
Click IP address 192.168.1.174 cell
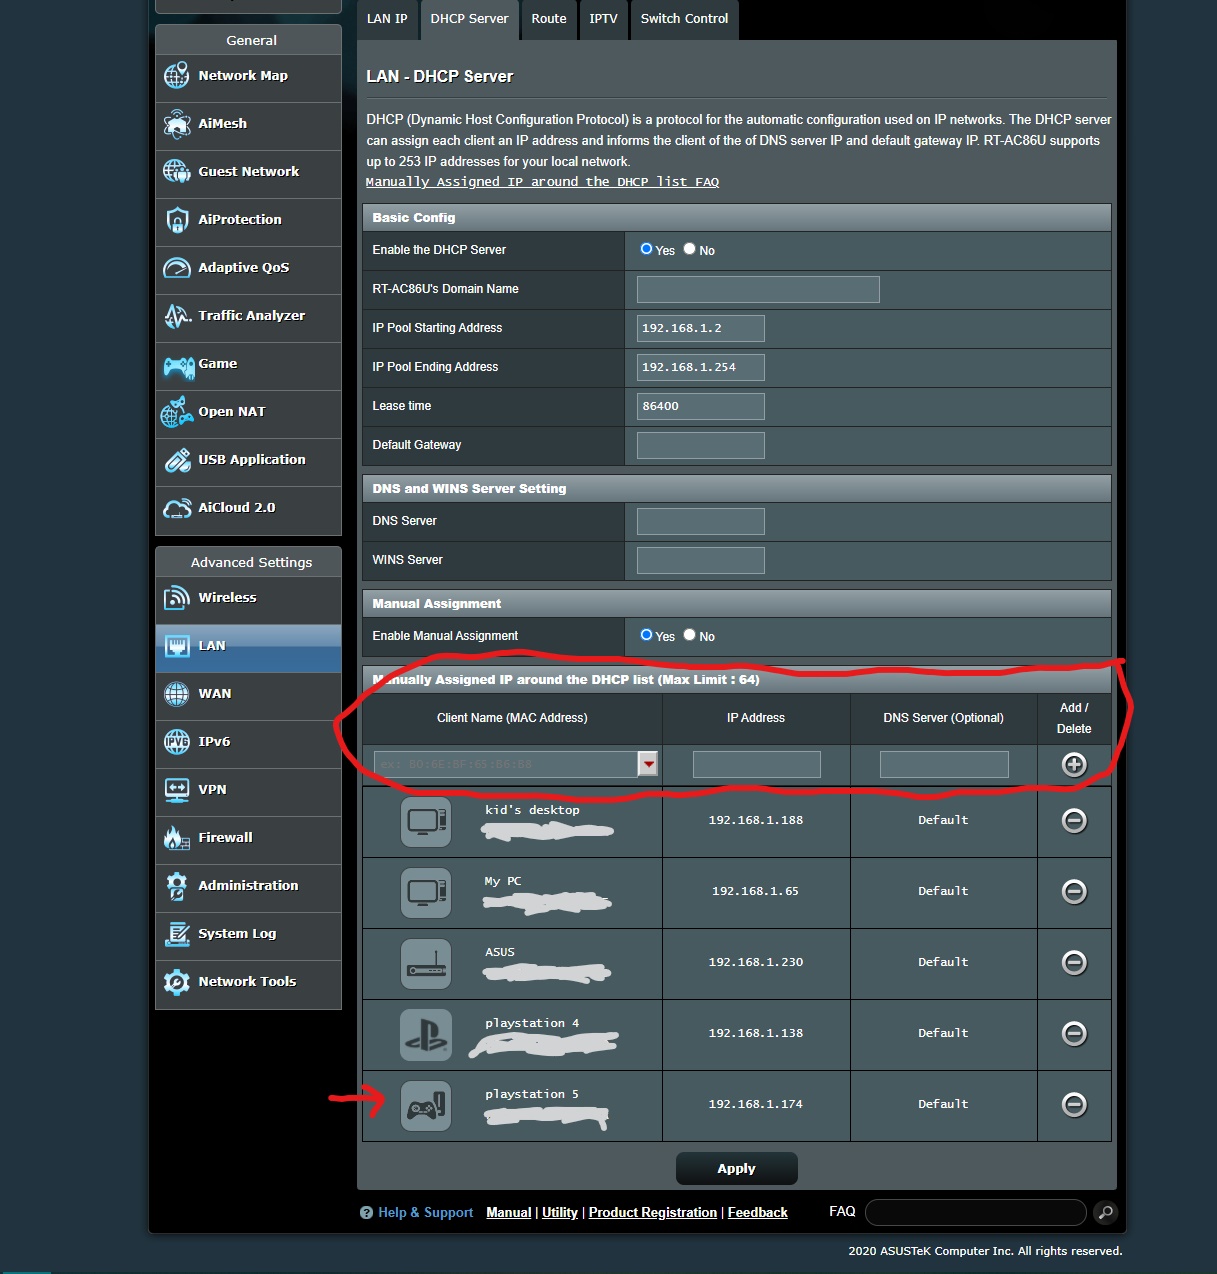point(756,1105)
